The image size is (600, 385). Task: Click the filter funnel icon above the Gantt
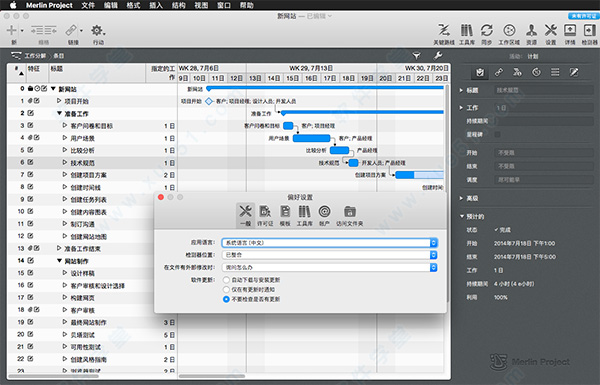pos(417,56)
